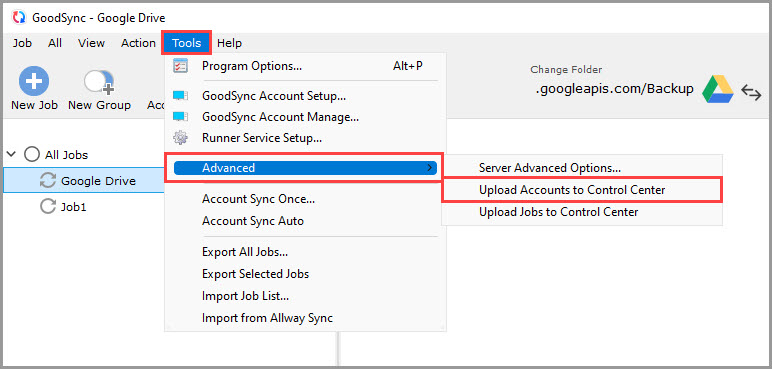Click the New Group label text
772x369 pixels.
click(x=99, y=105)
